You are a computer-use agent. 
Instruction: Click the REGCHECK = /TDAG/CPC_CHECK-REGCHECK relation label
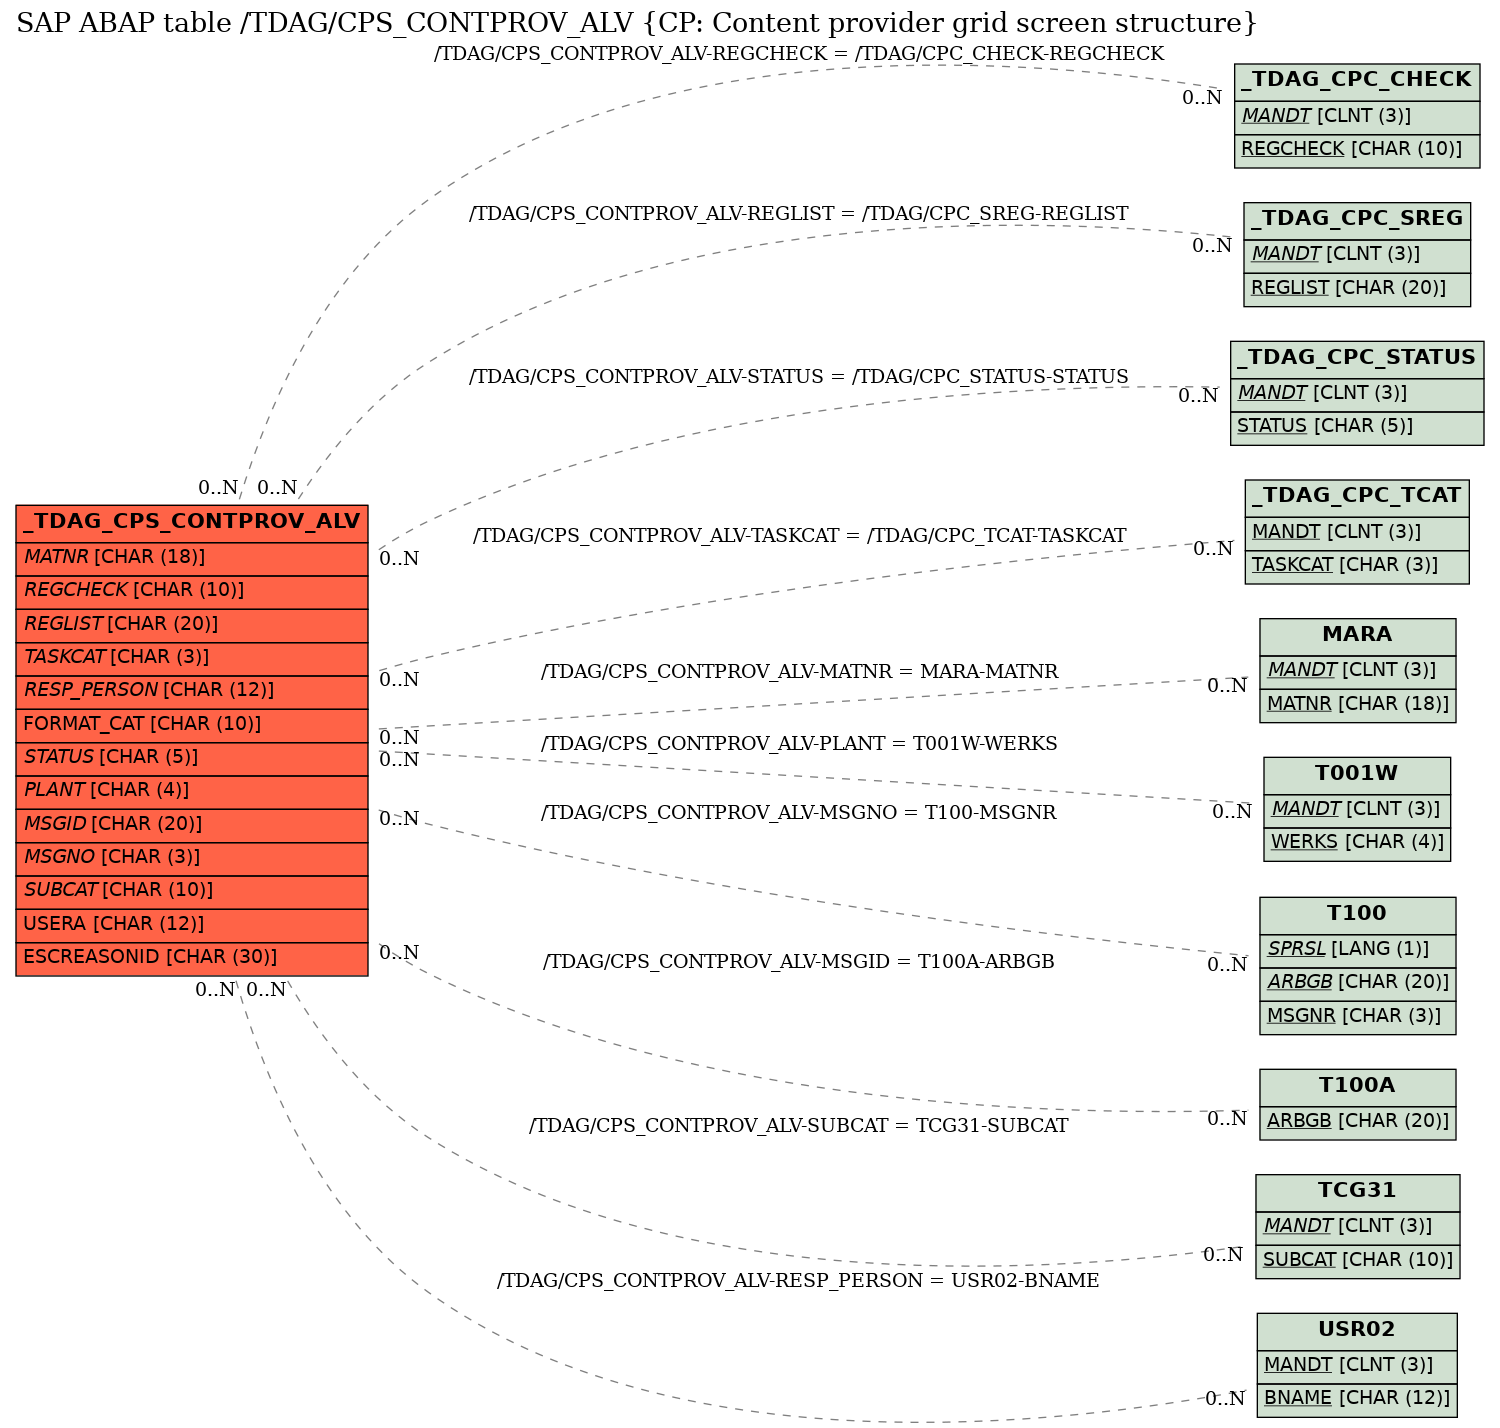click(x=799, y=54)
